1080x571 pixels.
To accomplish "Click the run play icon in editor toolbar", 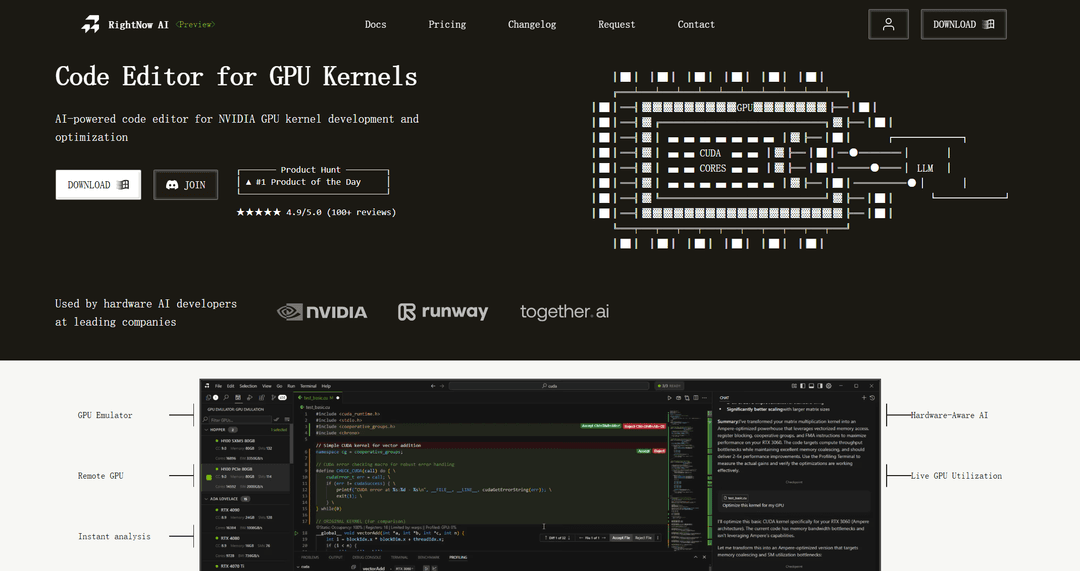I will [669, 397].
